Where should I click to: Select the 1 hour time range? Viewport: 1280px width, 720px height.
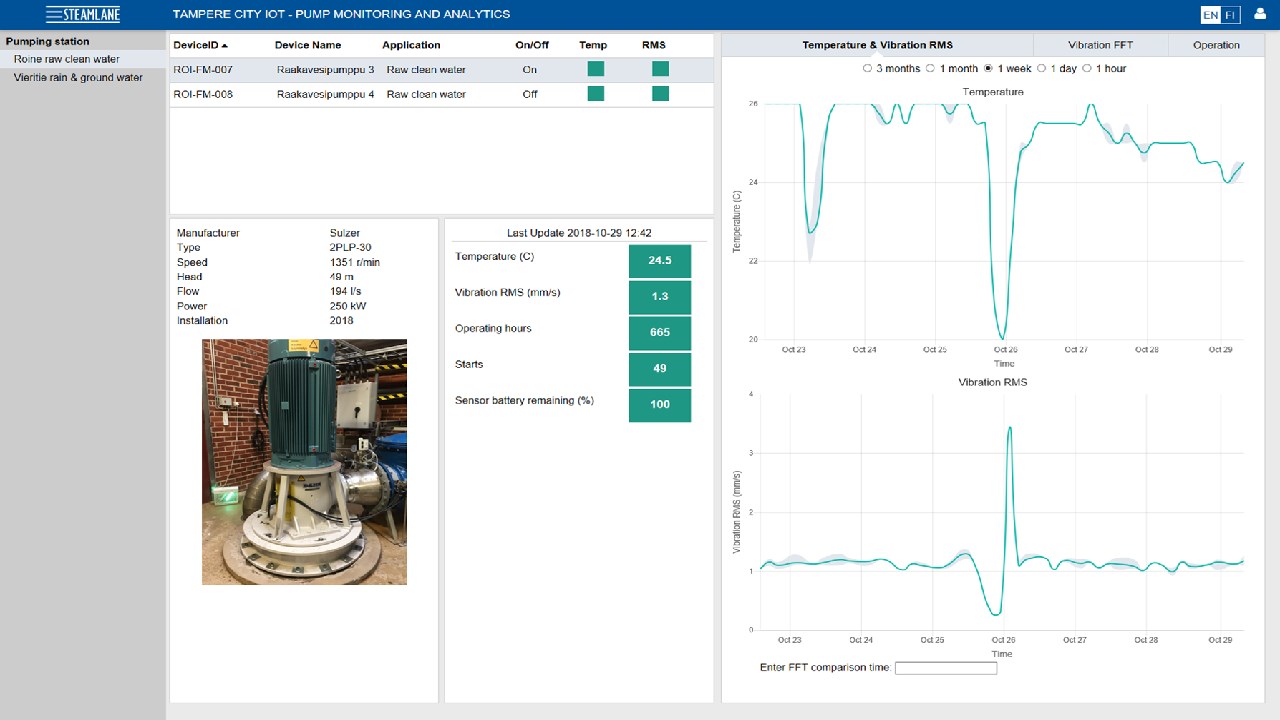click(x=1087, y=69)
